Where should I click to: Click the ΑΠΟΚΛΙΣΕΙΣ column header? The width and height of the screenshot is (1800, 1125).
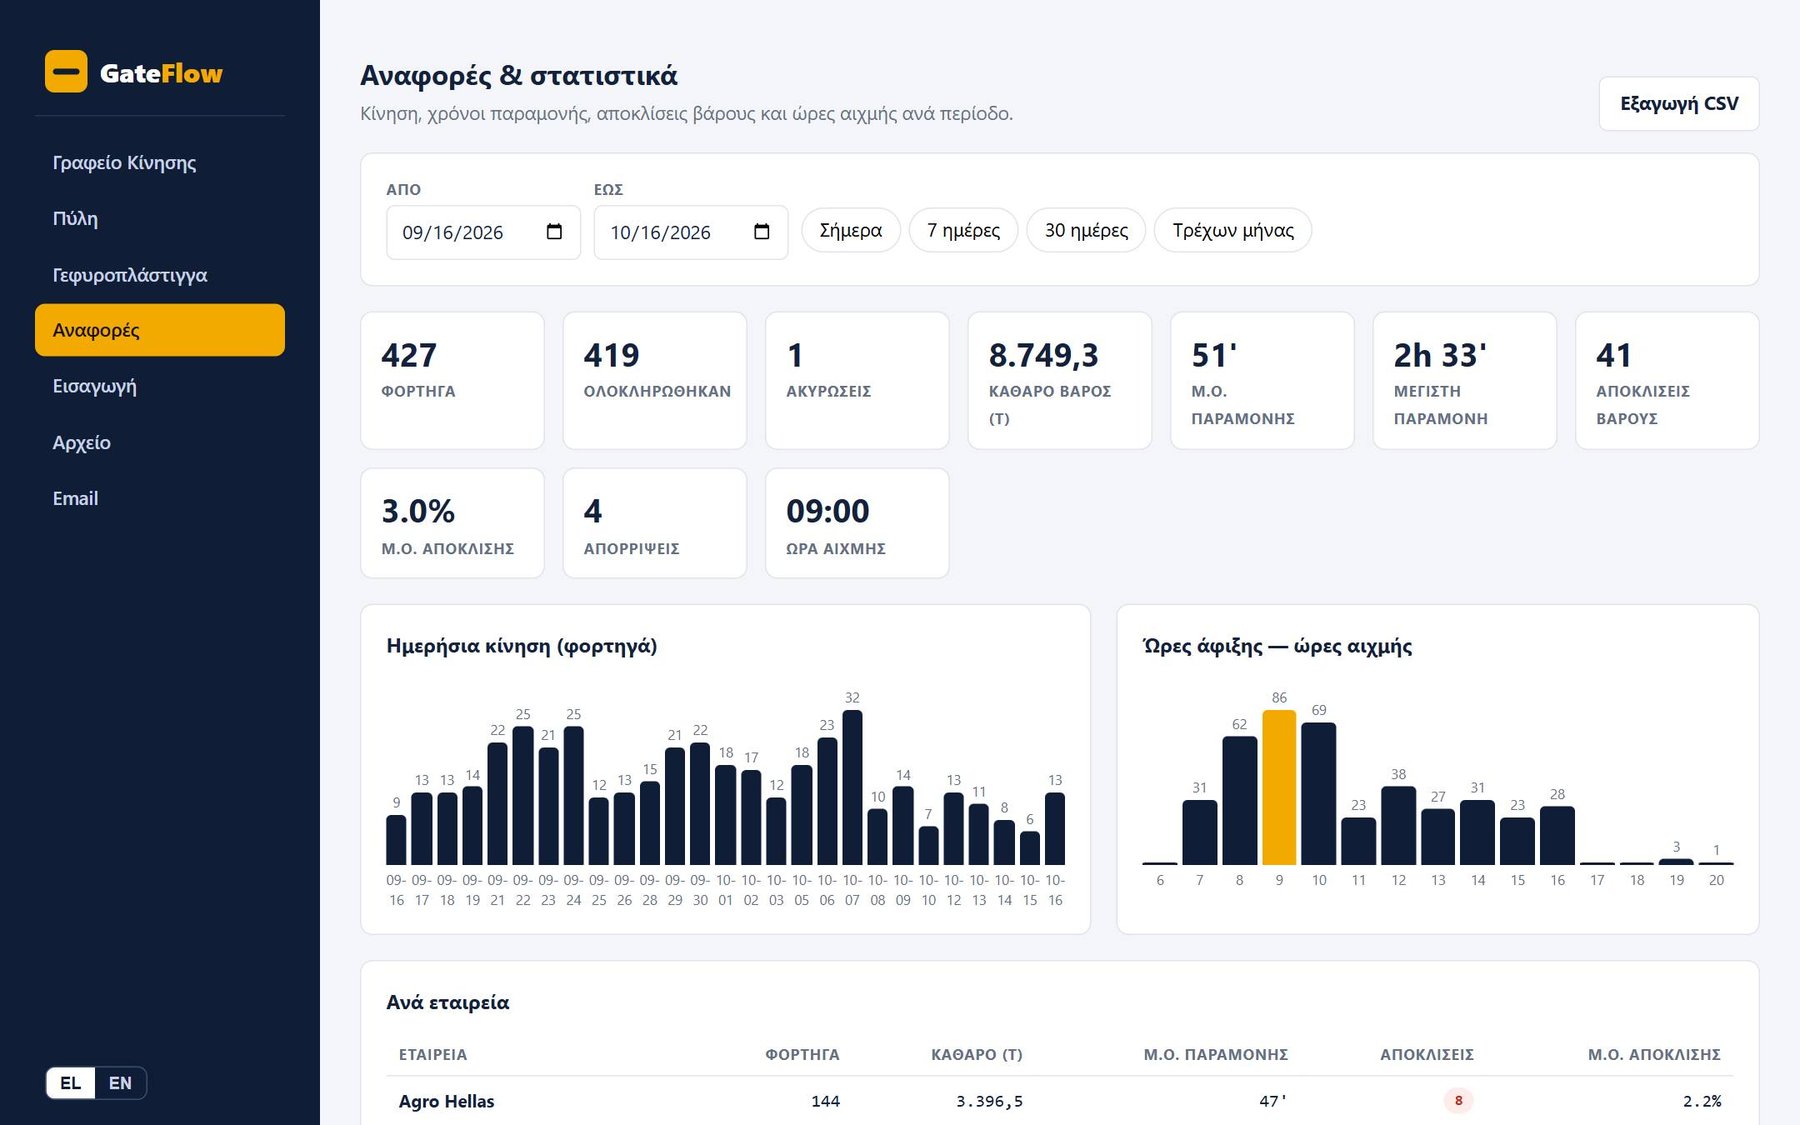point(1427,1054)
